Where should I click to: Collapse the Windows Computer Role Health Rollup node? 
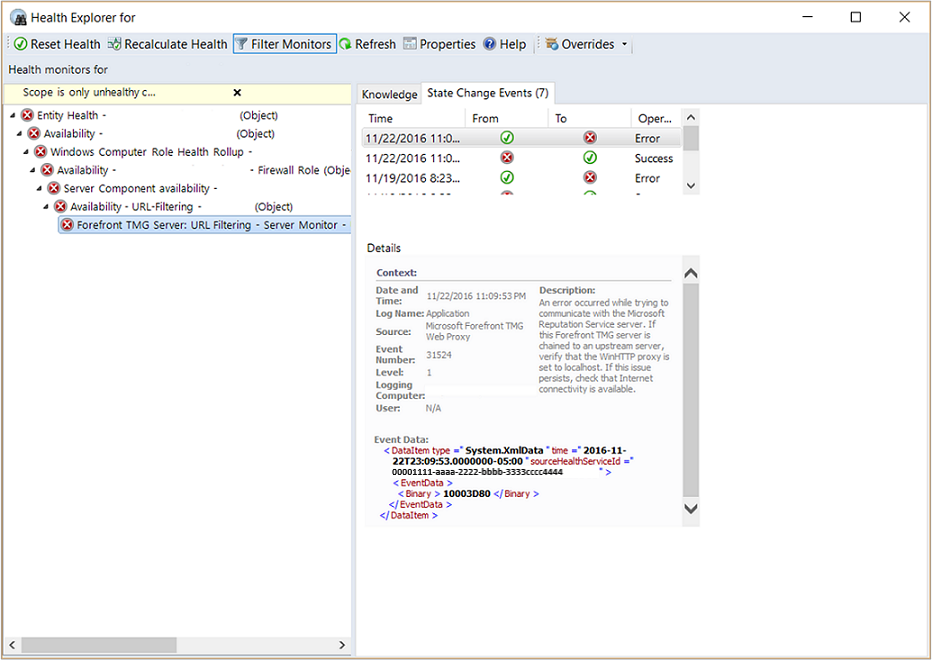[x=26, y=152]
